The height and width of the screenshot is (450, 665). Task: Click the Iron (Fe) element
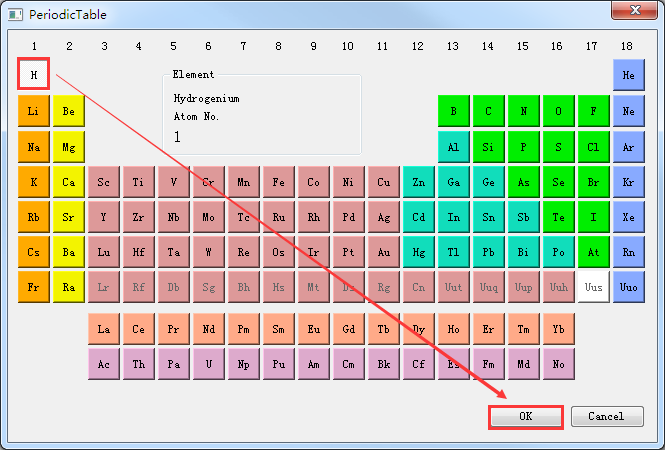[x=279, y=182]
